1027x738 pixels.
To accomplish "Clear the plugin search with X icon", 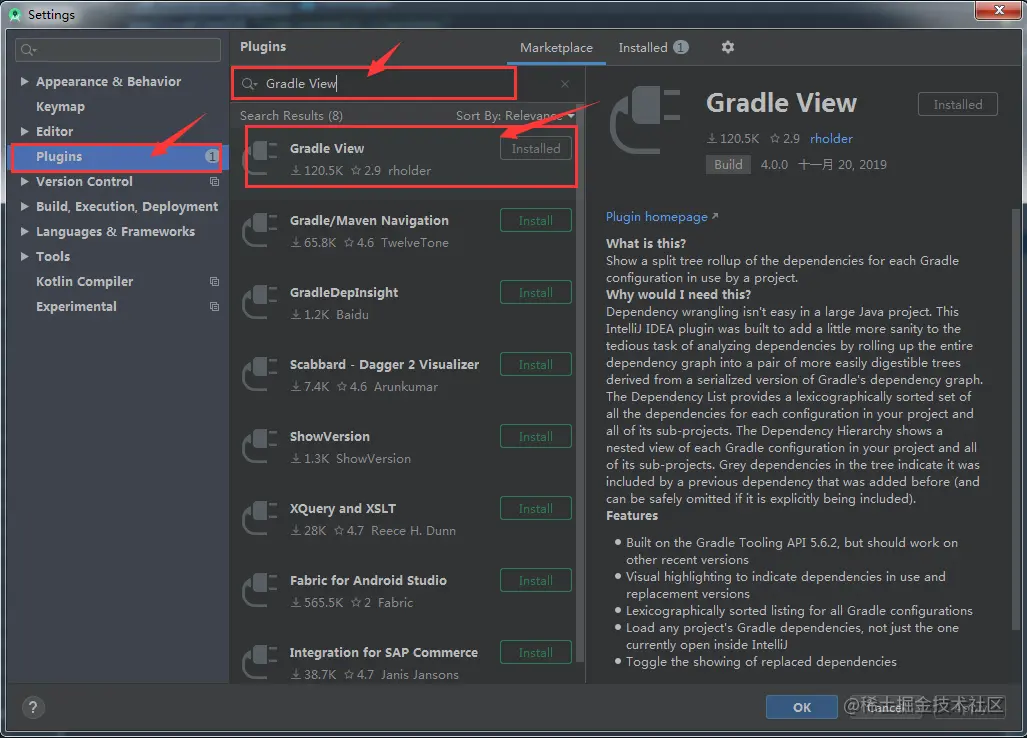I will click(565, 84).
